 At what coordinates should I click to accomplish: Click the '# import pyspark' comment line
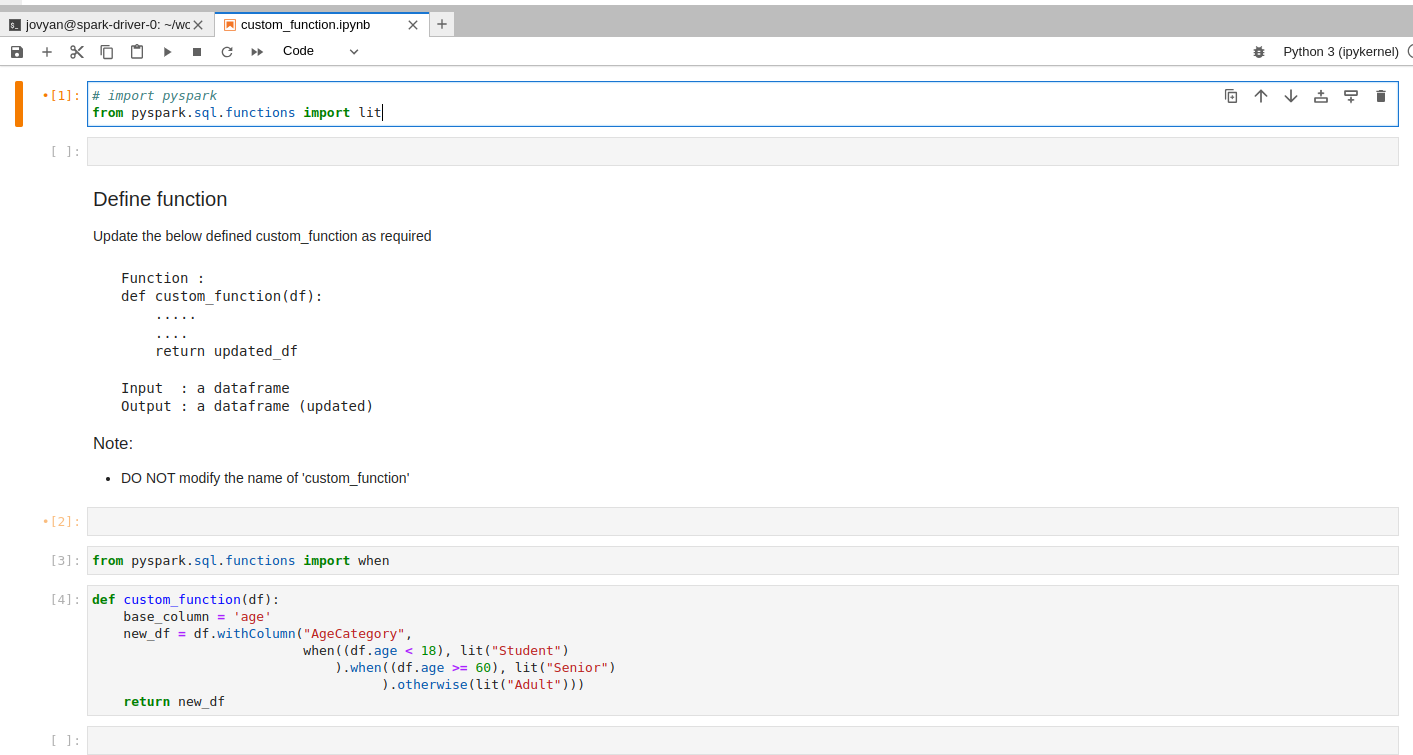[x=154, y=96]
